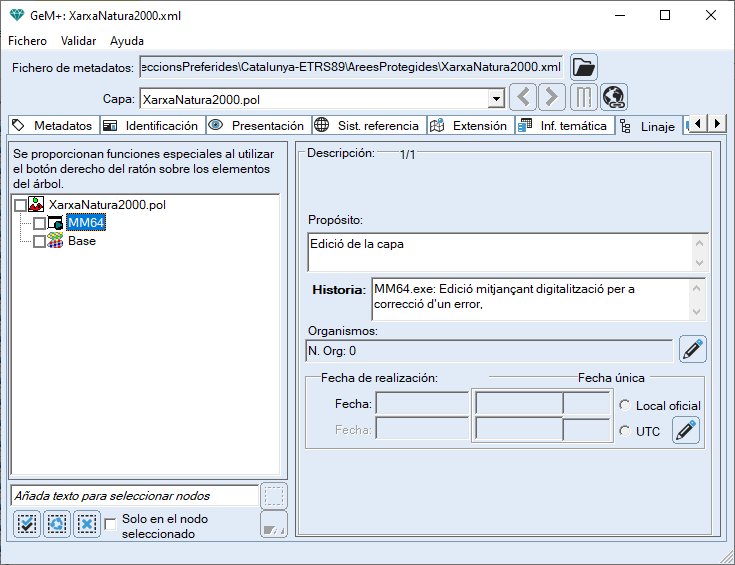Screen dimensions: 735x565
Task: Click the deselect-all nodes X icon
Action: tap(87, 523)
